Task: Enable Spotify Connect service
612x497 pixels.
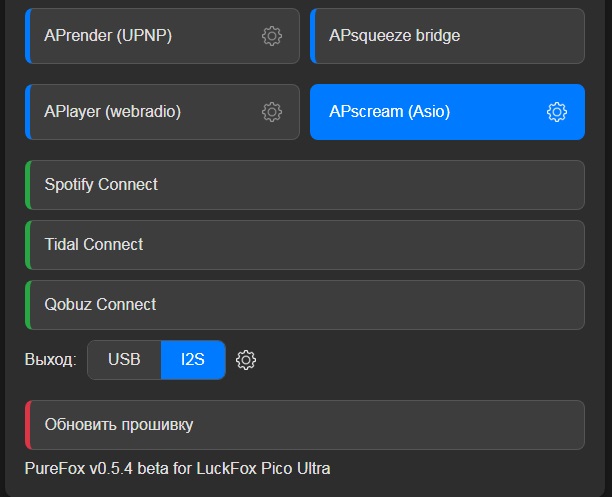Action: pyautogui.click(x=305, y=185)
